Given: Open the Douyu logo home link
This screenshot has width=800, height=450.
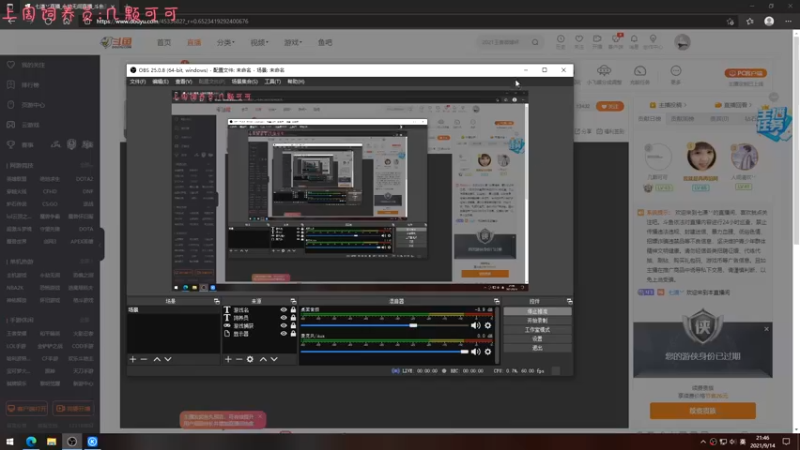Looking at the screenshot, I should pyautogui.click(x=116, y=42).
